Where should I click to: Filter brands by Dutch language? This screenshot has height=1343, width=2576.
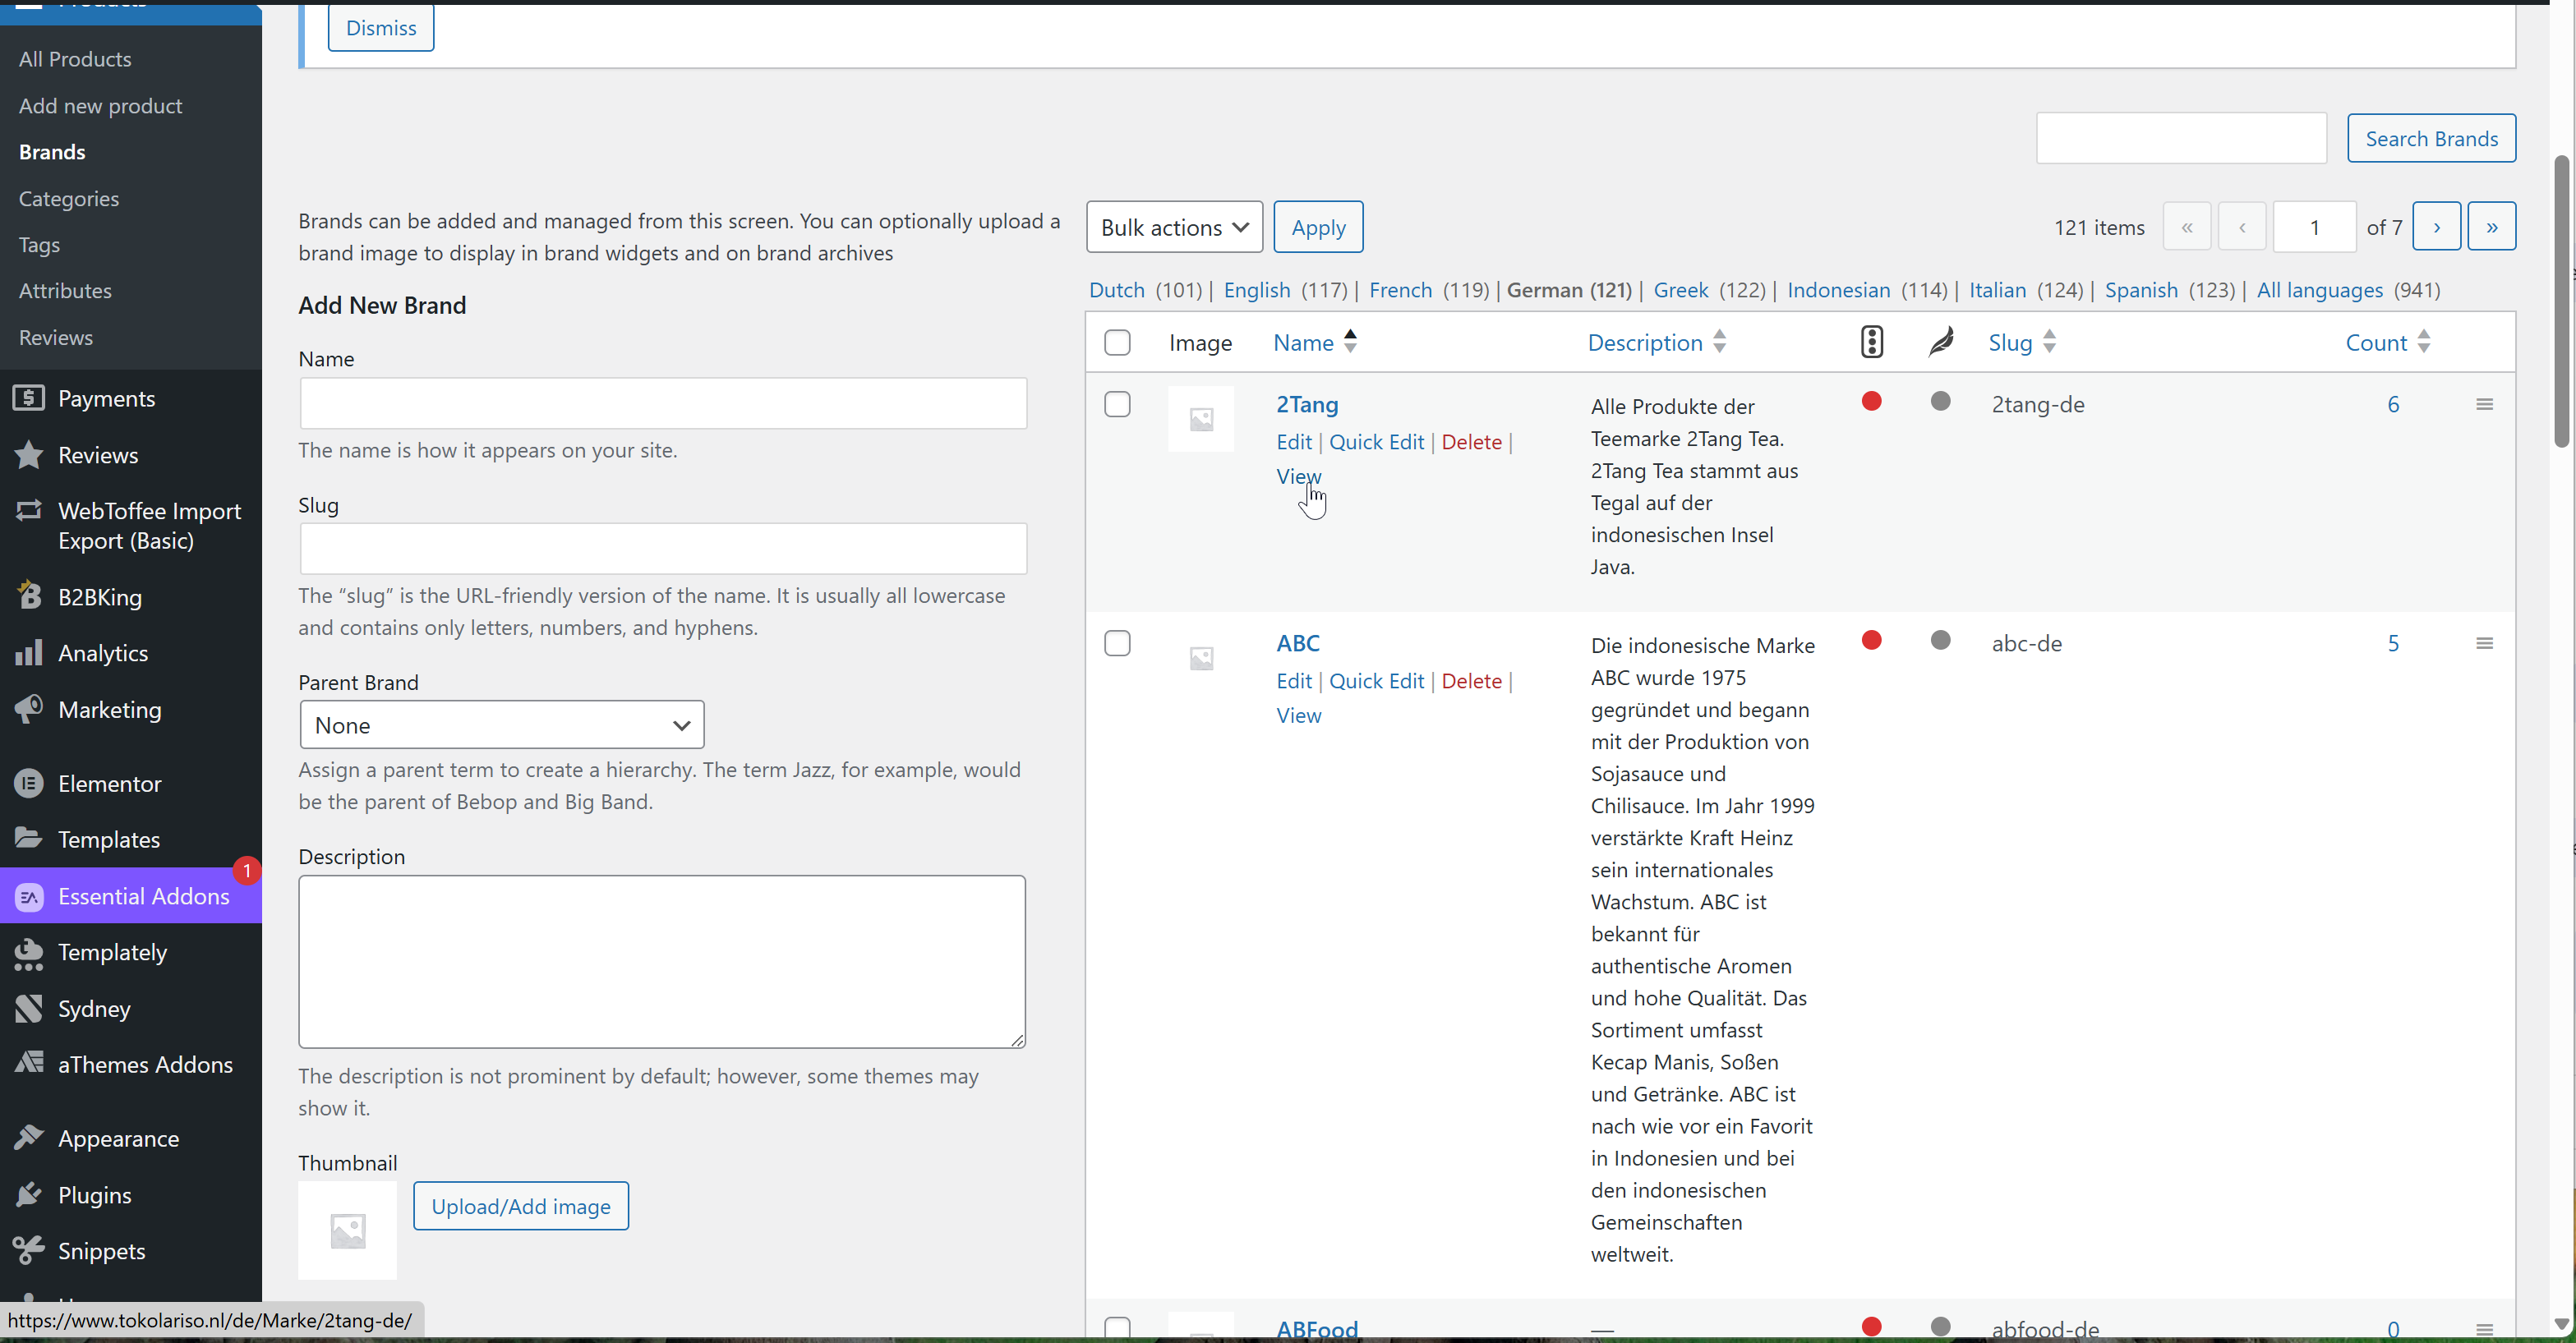(1117, 290)
